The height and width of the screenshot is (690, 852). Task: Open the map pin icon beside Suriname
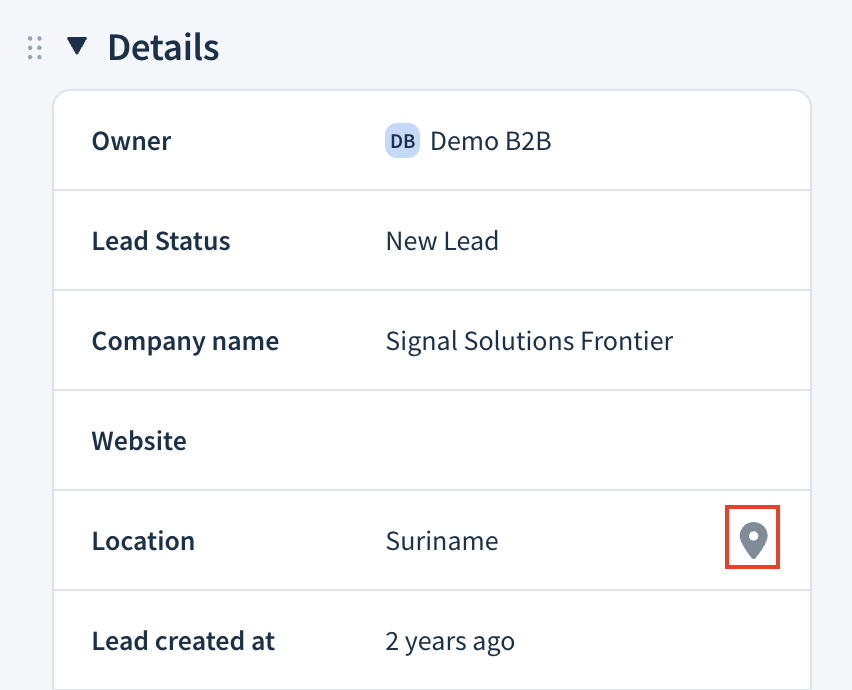[x=753, y=539]
